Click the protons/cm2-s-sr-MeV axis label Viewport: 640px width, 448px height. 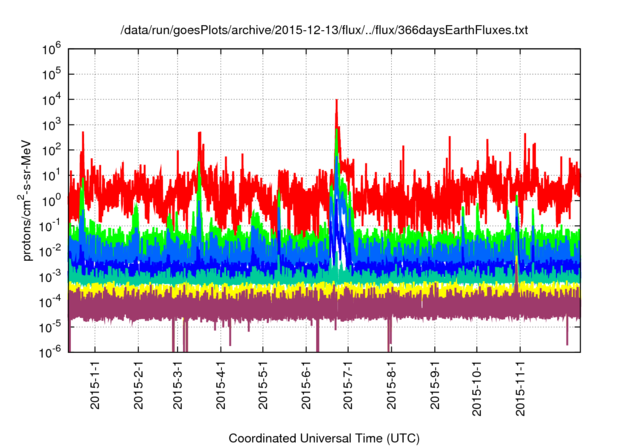coord(25,200)
